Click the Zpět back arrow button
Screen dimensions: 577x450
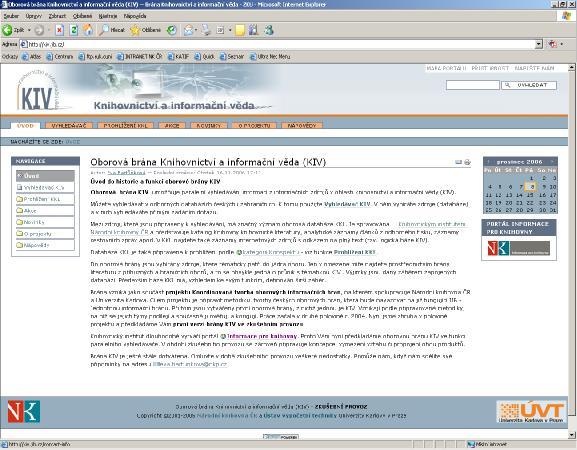pyautogui.click(x=13, y=30)
